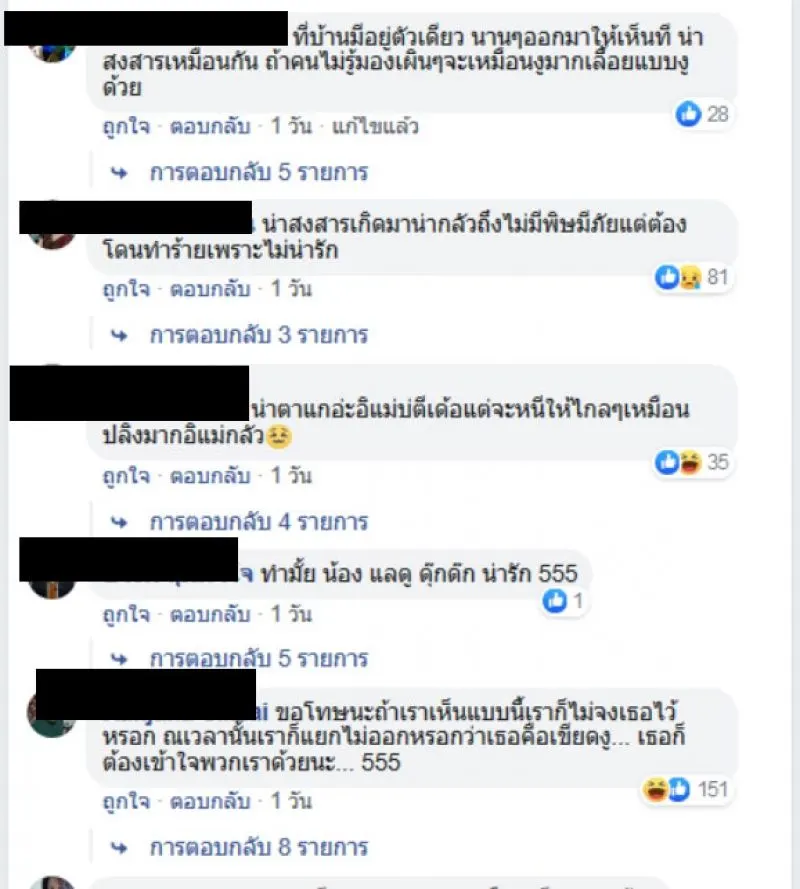800x889 pixels.
Task: Expand 'การตอบกลับ 3 รายการ' replies
Action: (x=259, y=336)
